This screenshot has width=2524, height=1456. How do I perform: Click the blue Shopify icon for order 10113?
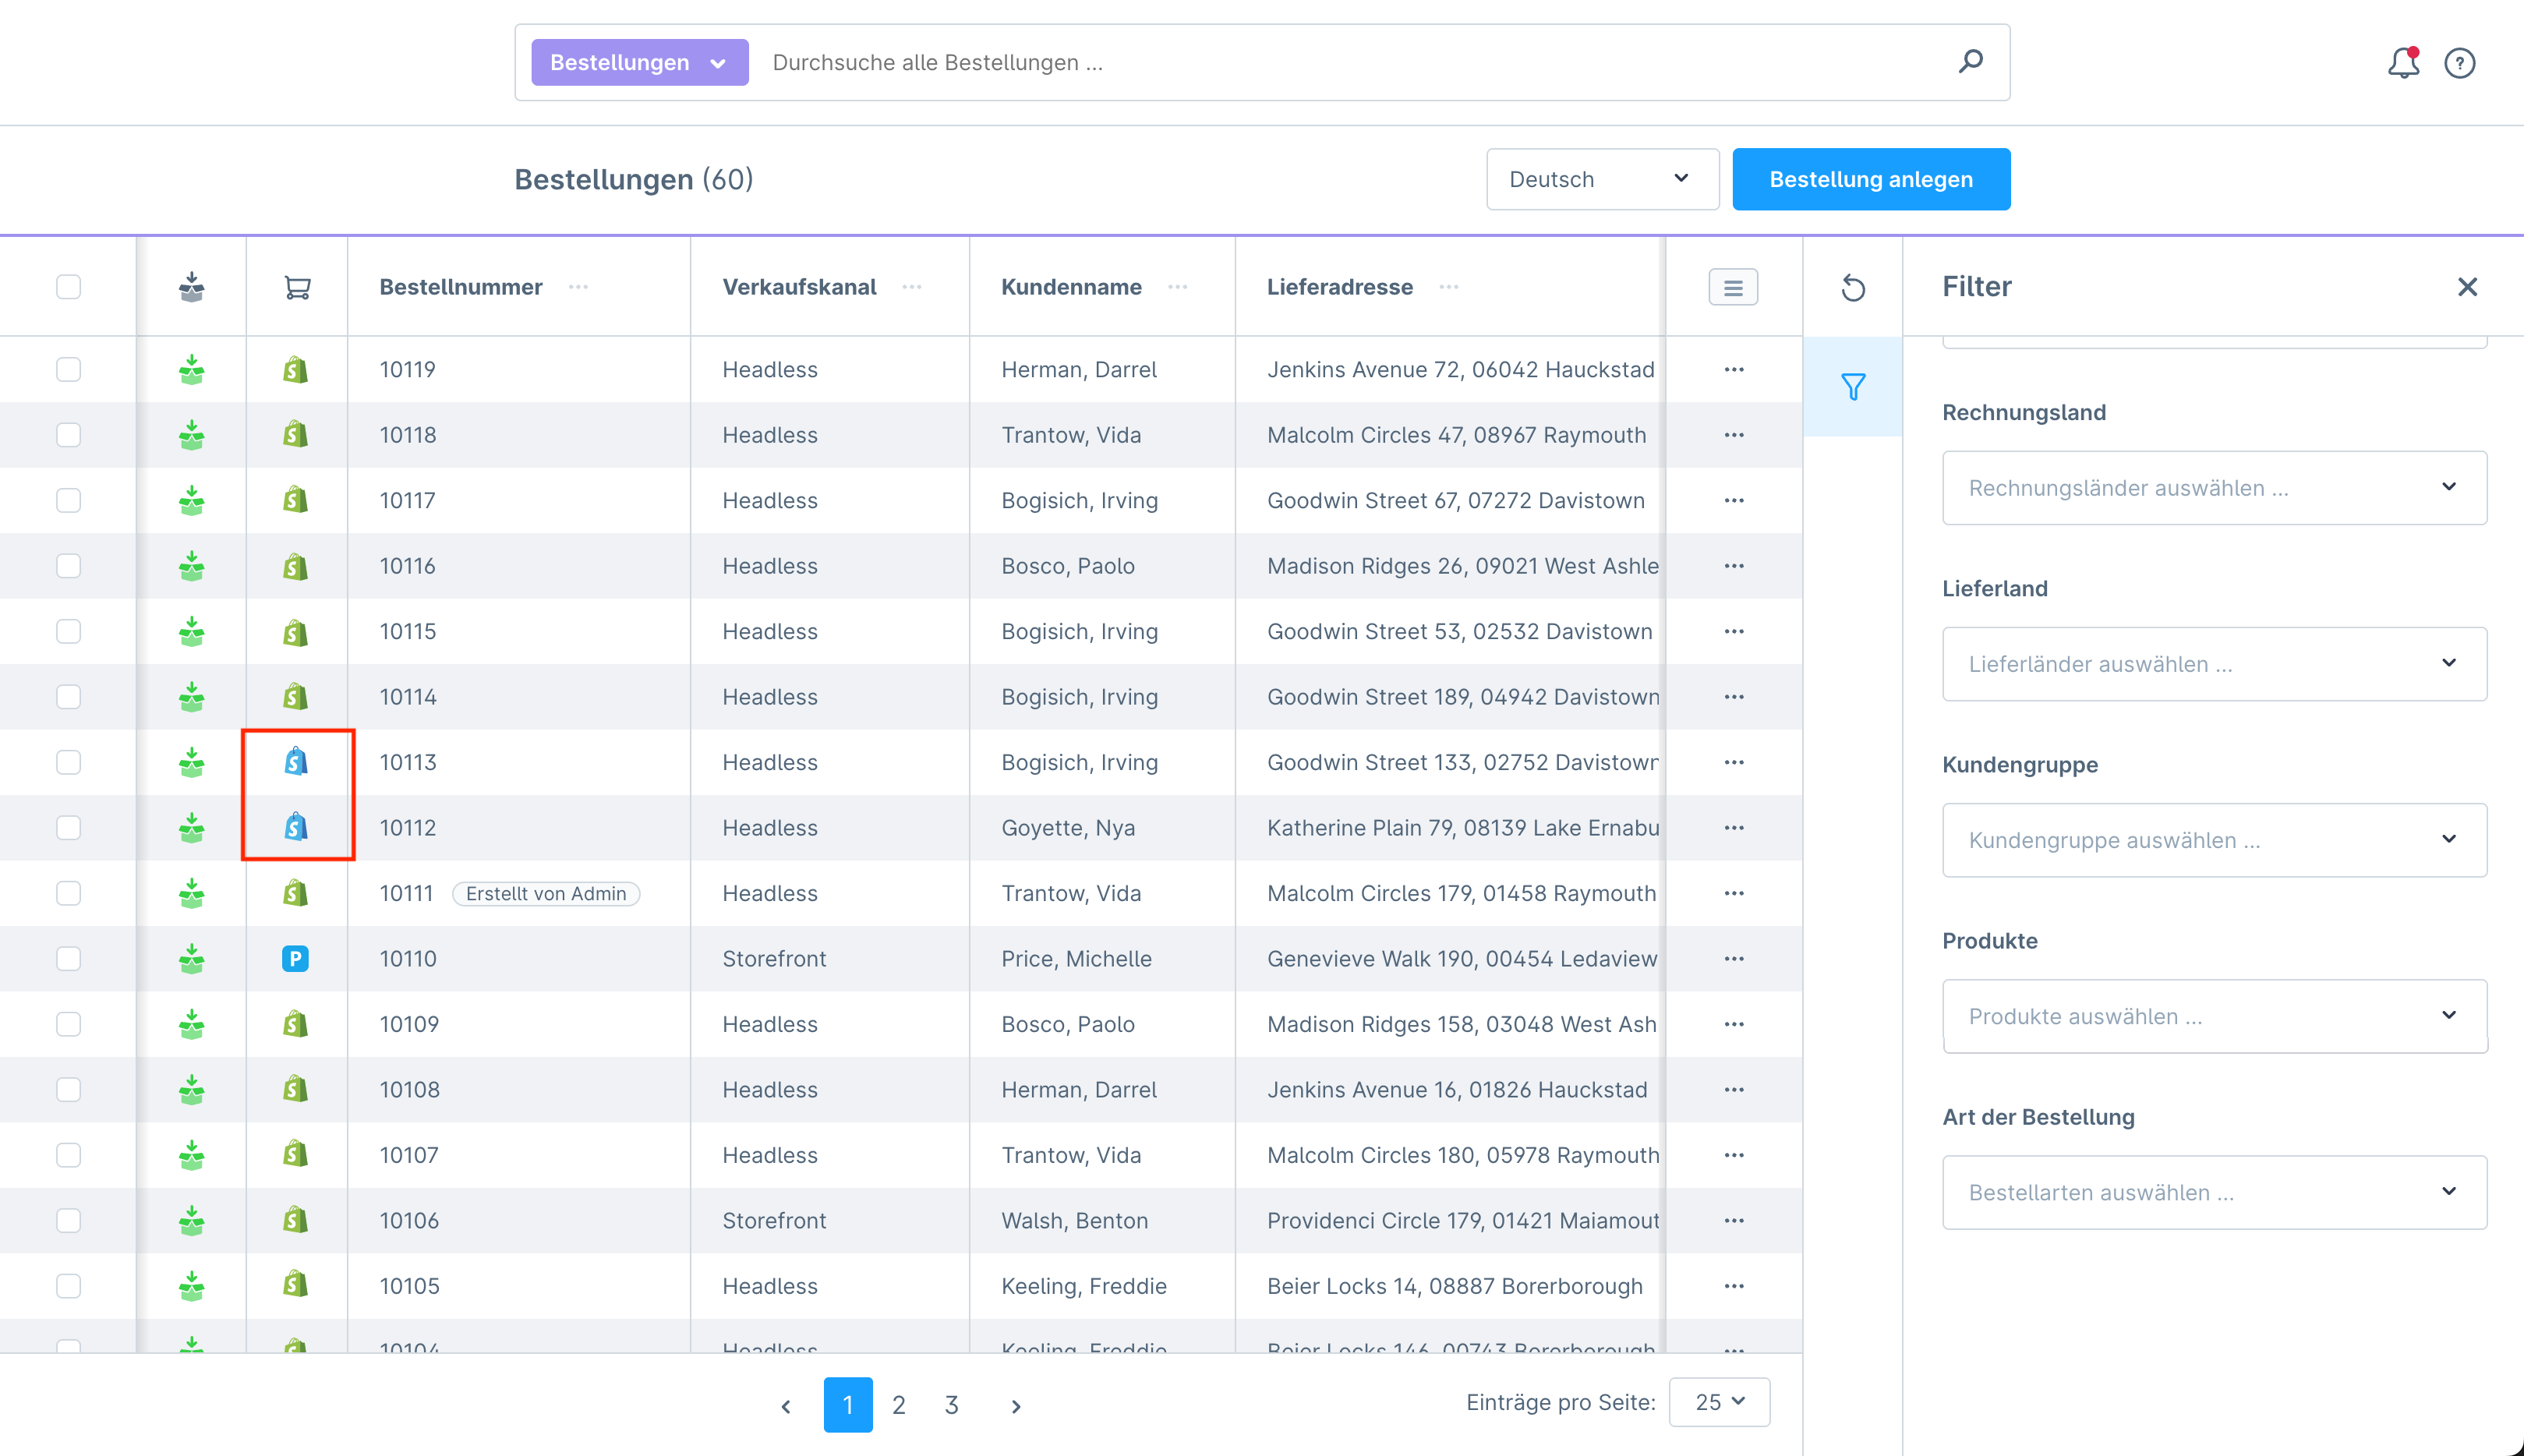pyautogui.click(x=295, y=762)
